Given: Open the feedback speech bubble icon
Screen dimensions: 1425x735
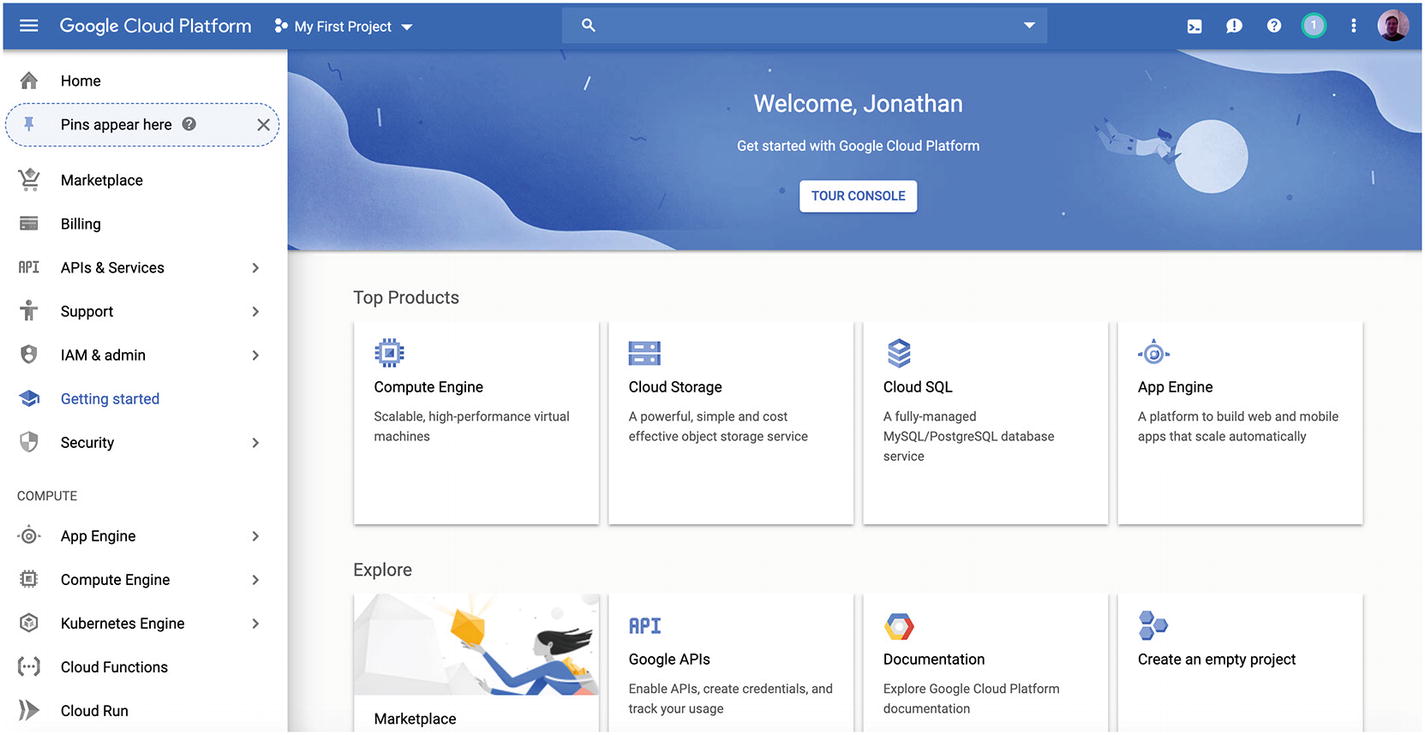Looking at the screenshot, I should pos(1234,26).
